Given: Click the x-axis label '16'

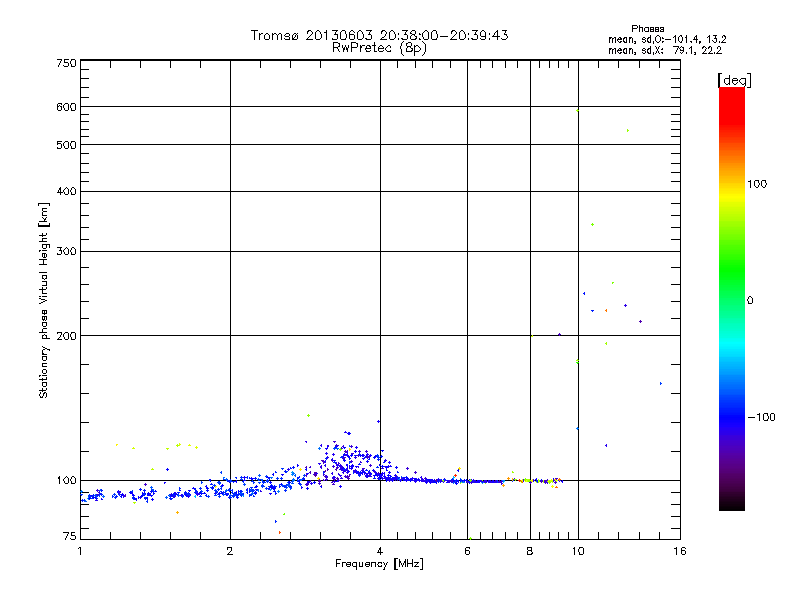Looking at the screenshot, I should point(680,551).
